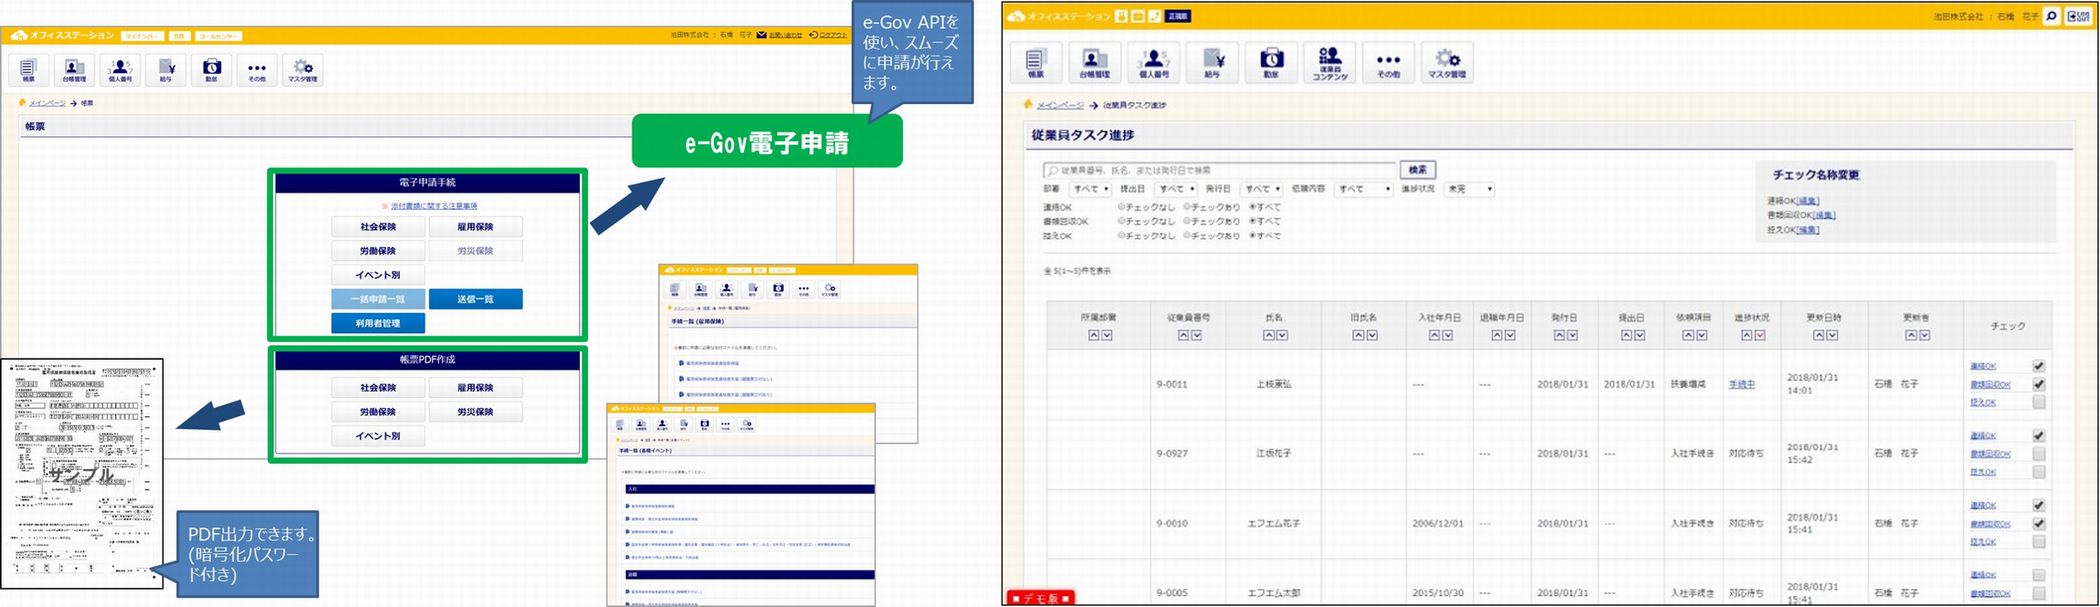
Task: Click the エフエム花子 name cell
Action: click(x=1274, y=523)
